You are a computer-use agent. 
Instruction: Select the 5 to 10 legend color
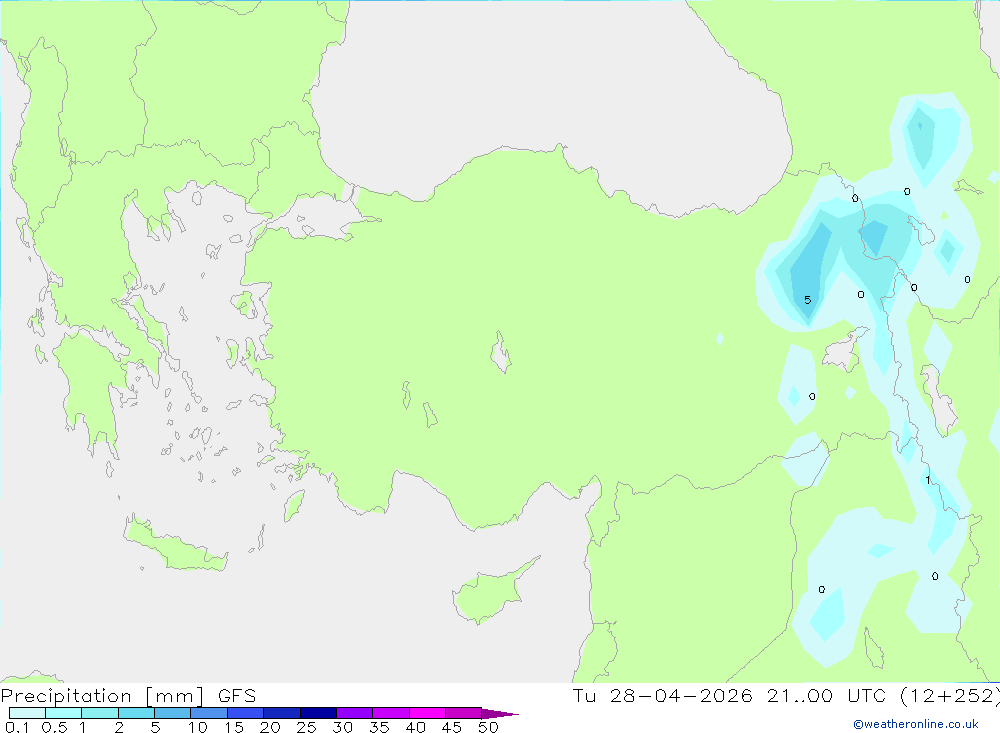coord(173,713)
